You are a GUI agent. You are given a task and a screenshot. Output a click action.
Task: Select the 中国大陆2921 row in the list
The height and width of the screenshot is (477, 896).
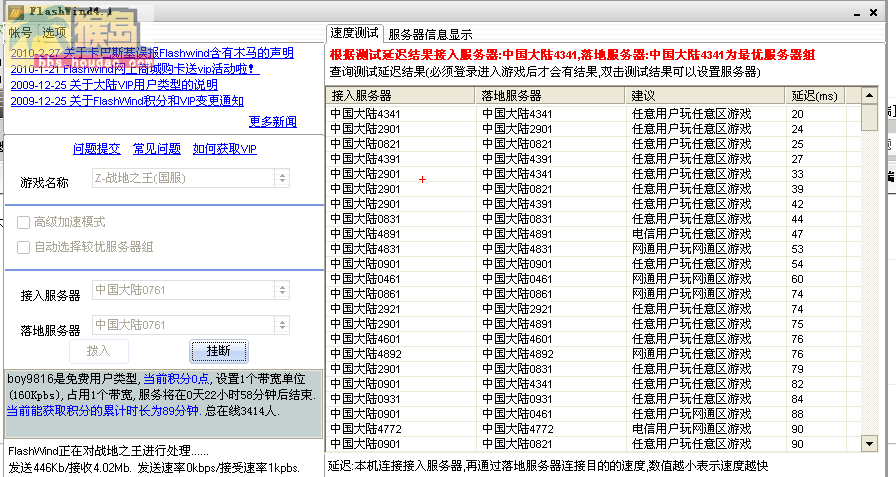(593, 309)
